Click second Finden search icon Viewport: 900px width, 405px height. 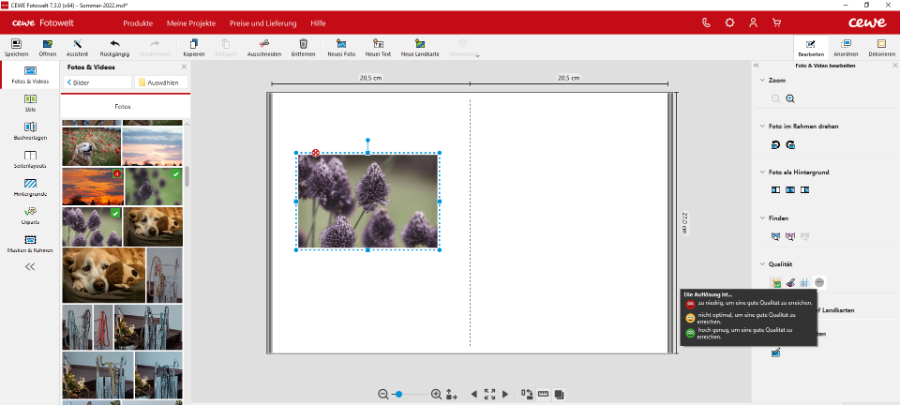[790, 236]
